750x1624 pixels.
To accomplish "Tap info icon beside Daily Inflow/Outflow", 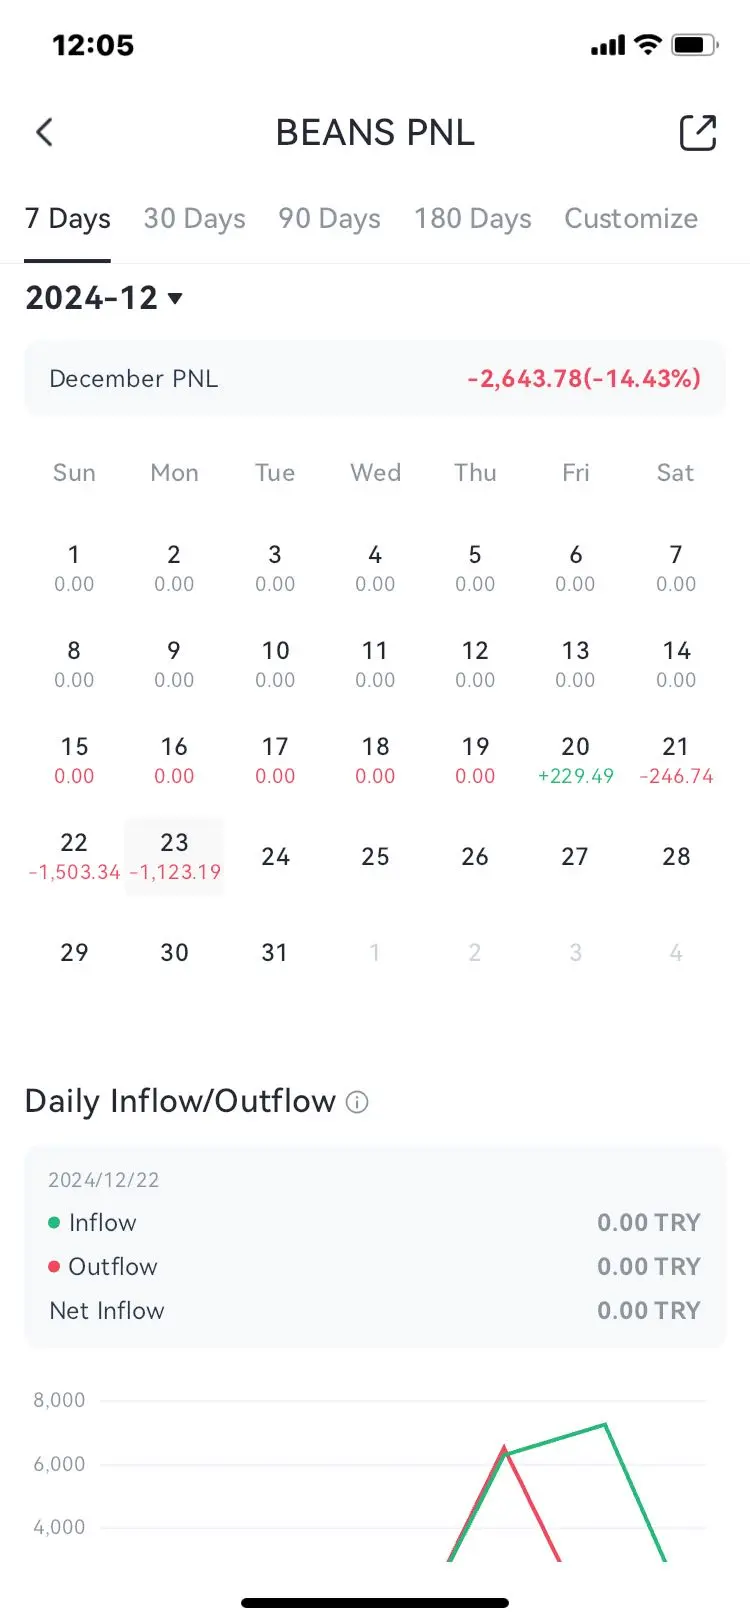I will 357,1102.
